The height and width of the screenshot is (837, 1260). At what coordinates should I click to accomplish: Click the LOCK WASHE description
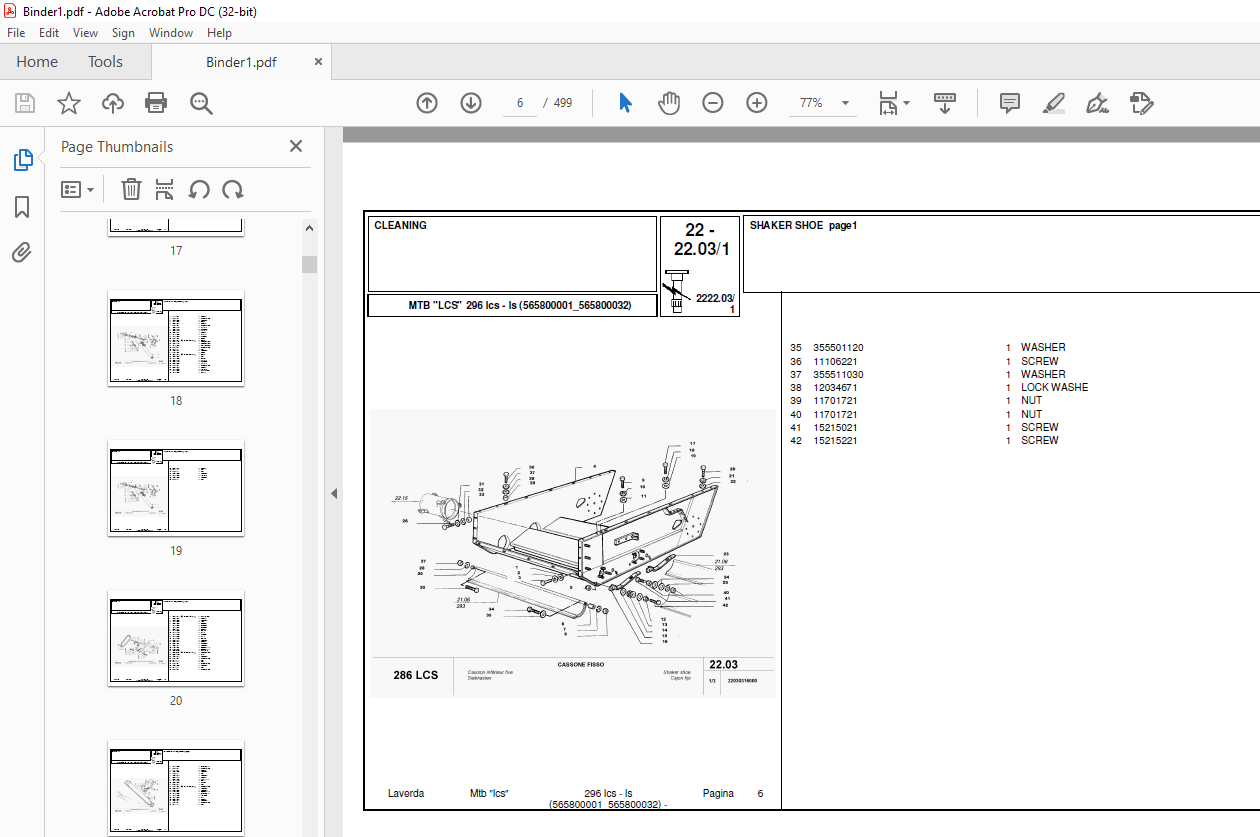(x=1054, y=387)
